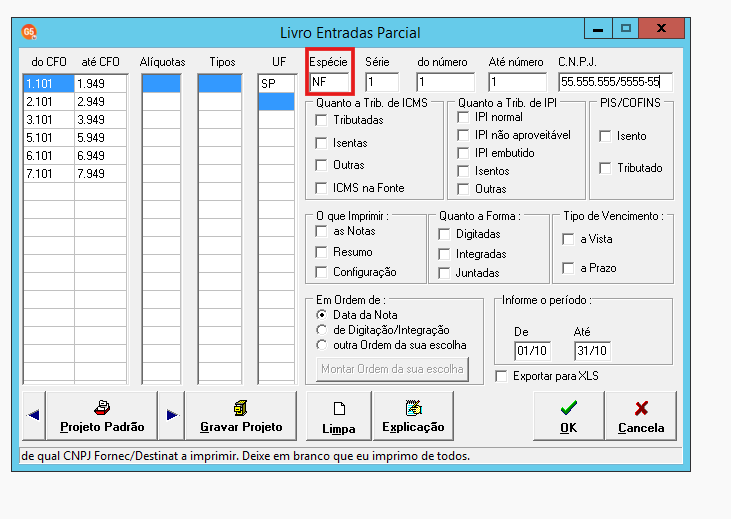731x519 pixels.
Task: Check Isentos under Trib. de IPI
Action: [463, 171]
